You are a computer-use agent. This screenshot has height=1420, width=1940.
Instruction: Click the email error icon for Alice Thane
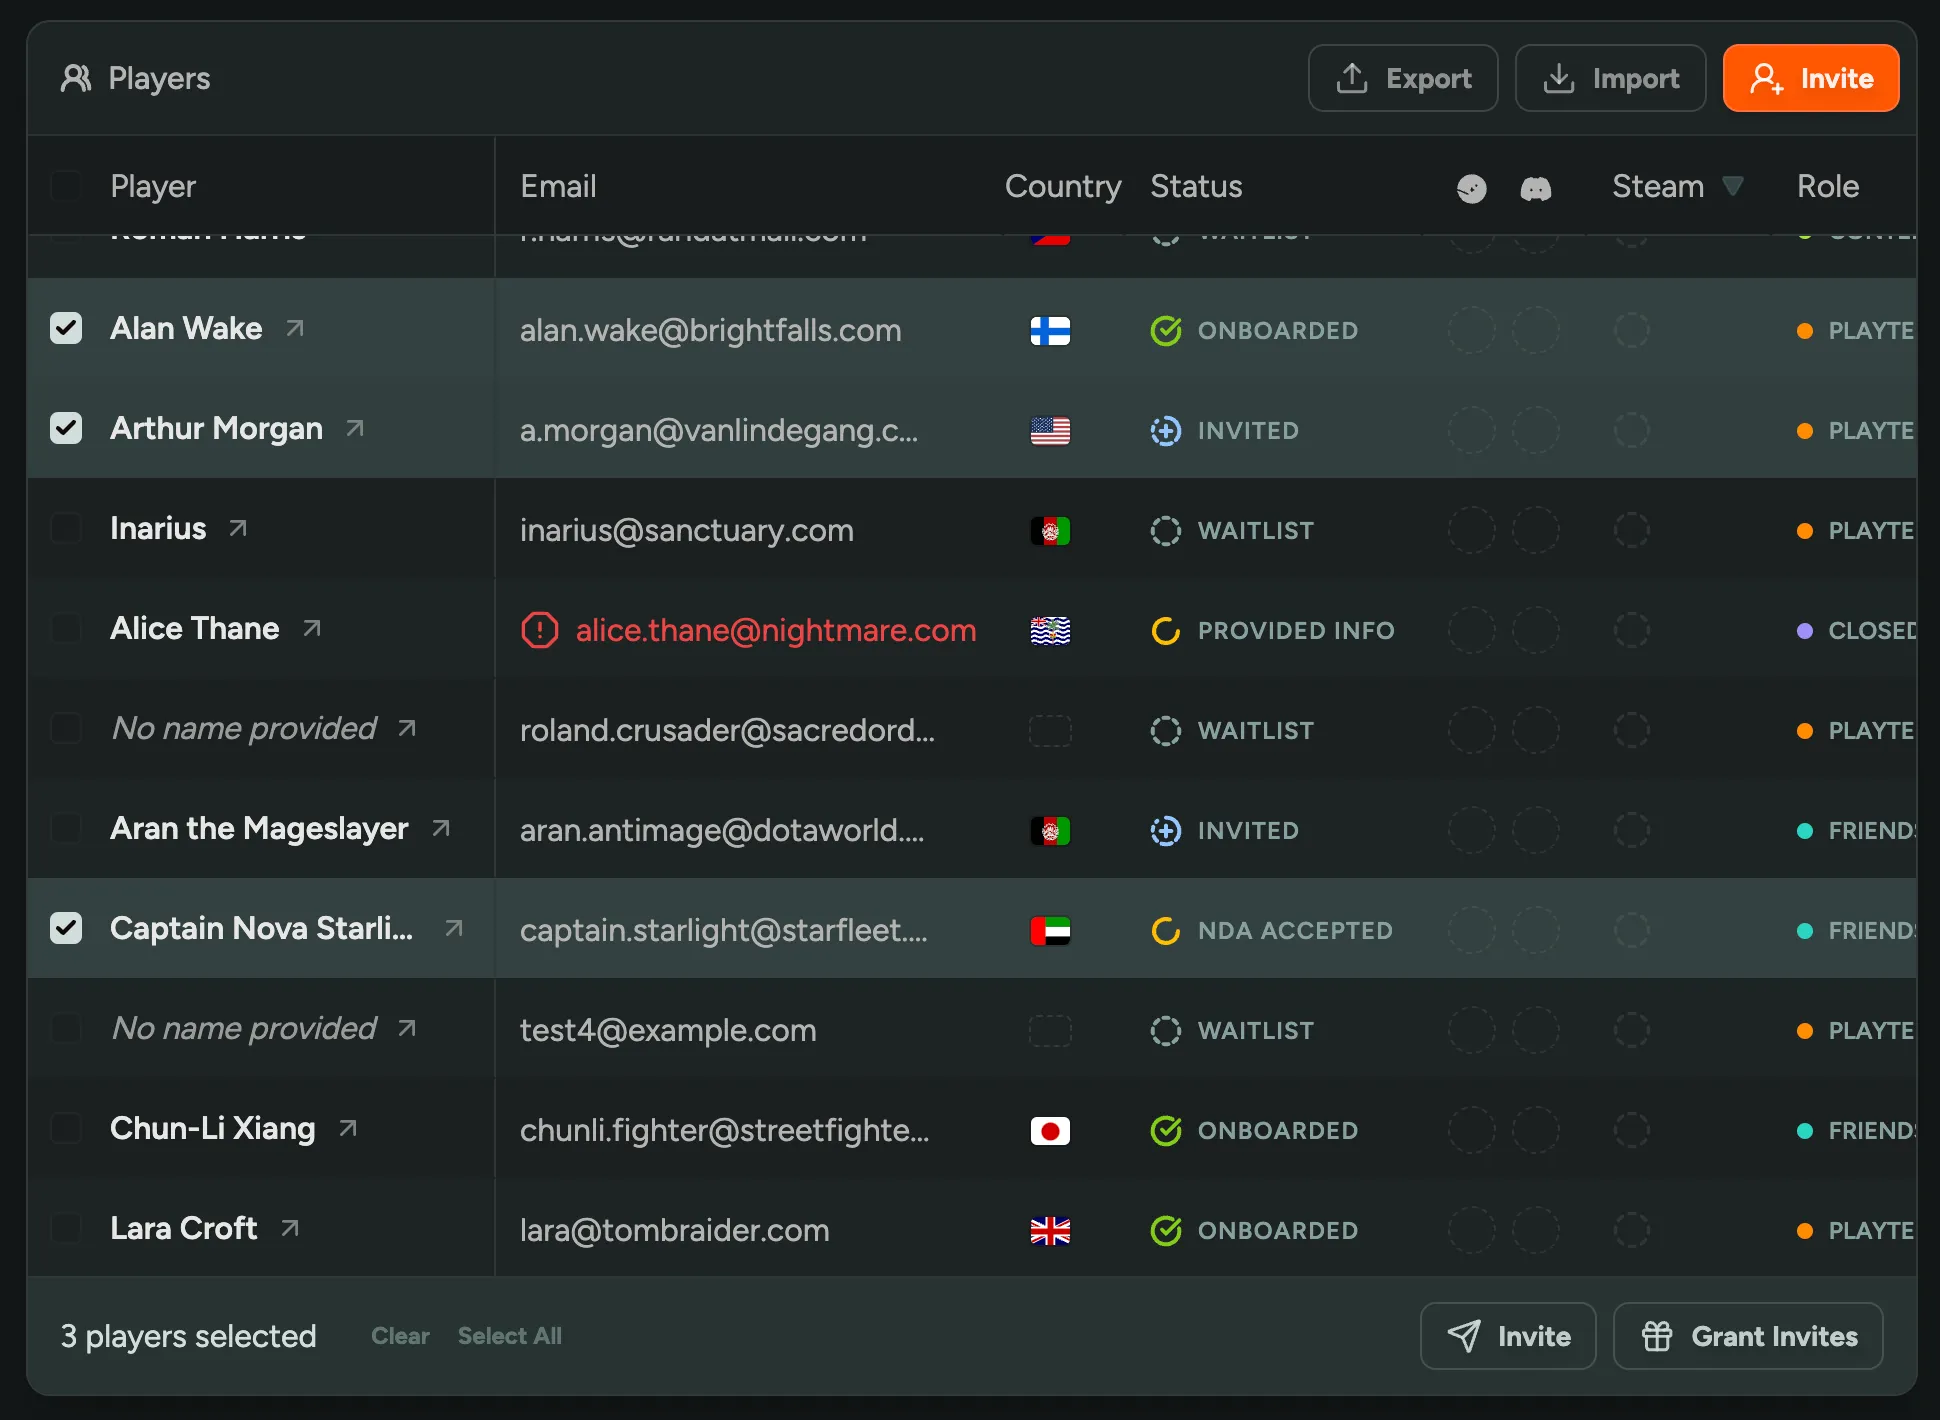coord(540,630)
